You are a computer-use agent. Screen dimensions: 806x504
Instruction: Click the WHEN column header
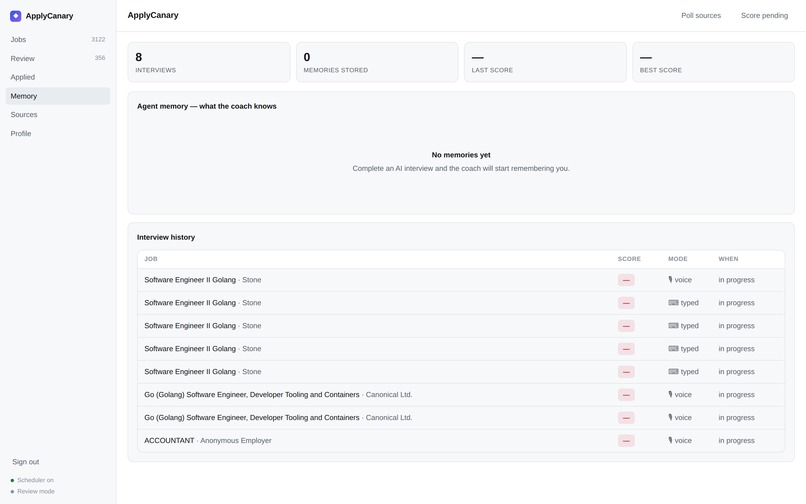(728, 259)
